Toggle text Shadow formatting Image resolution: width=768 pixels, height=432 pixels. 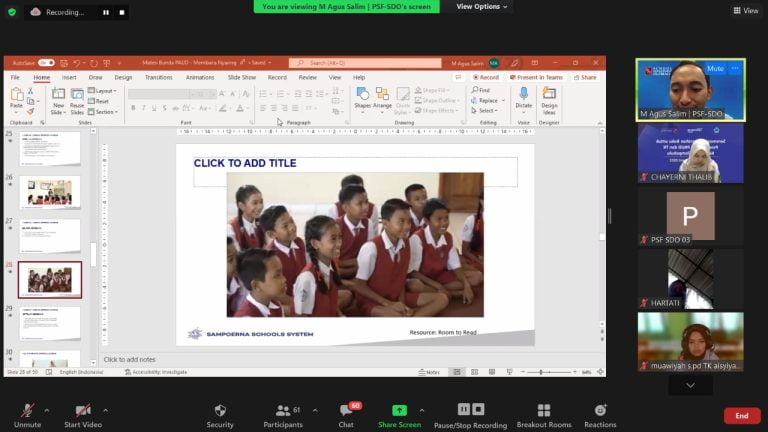[165, 108]
